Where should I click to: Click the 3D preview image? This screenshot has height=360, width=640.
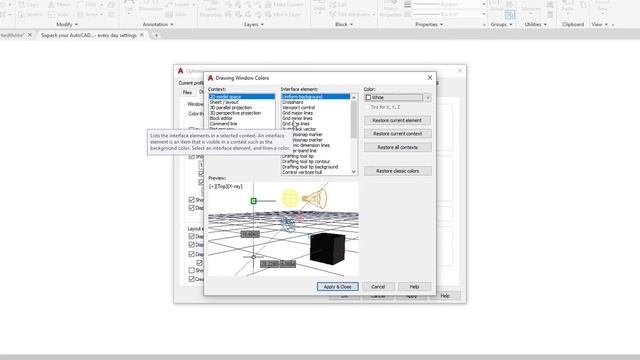[x=283, y=229]
